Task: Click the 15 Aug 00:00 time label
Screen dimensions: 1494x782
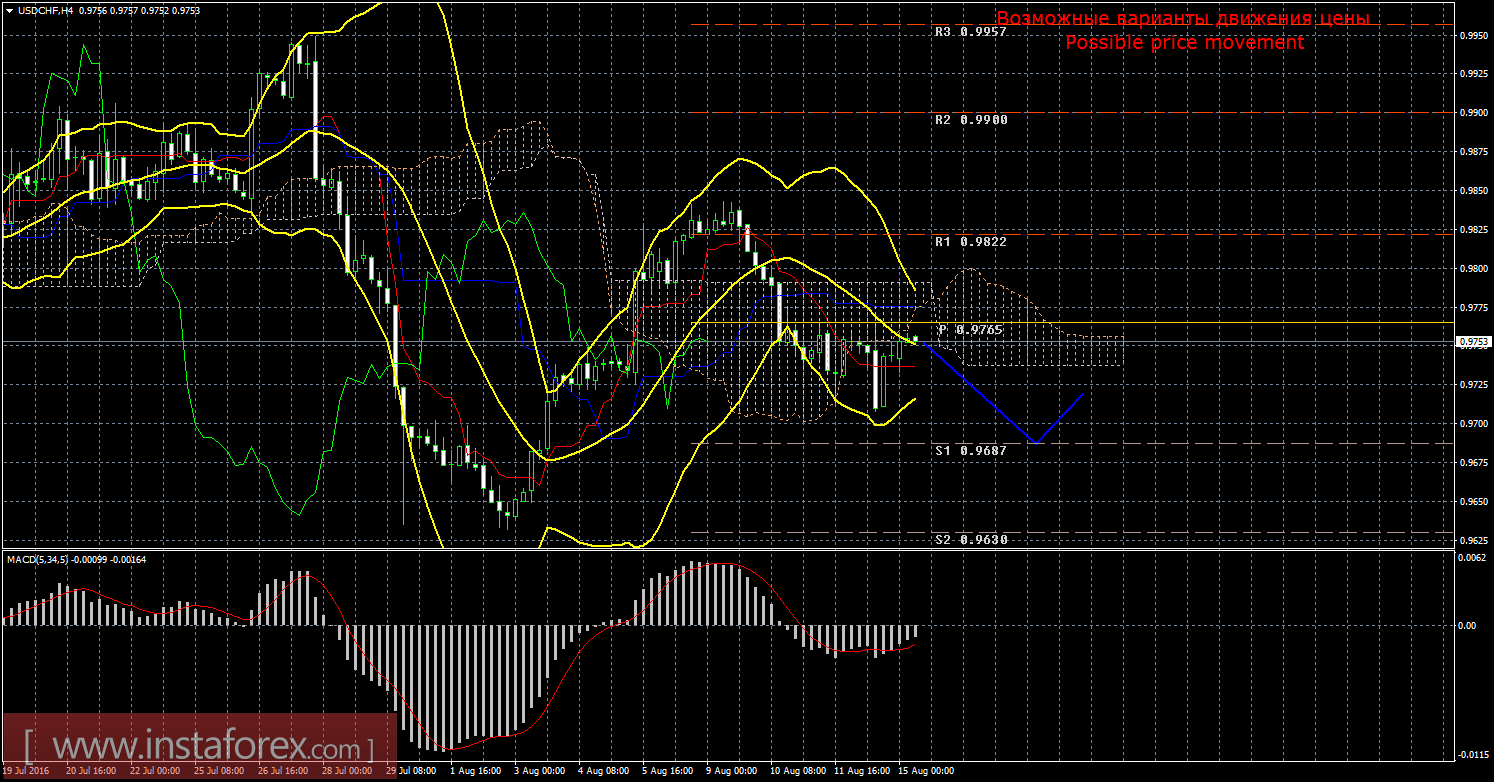Action: coord(925,772)
